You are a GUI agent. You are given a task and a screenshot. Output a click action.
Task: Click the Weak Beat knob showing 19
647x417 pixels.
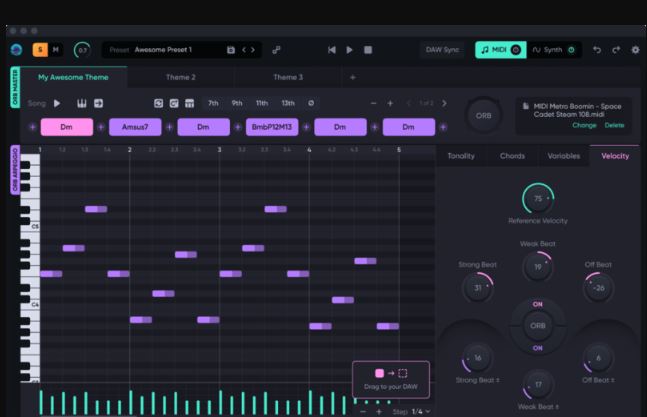coord(537,267)
